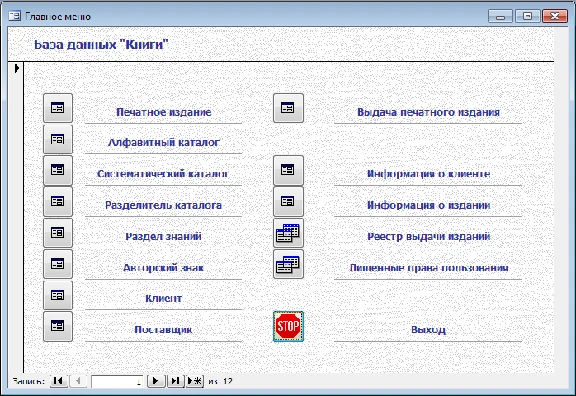Go to the first record
The width and height of the screenshot is (576, 396).
tap(58, 381)
